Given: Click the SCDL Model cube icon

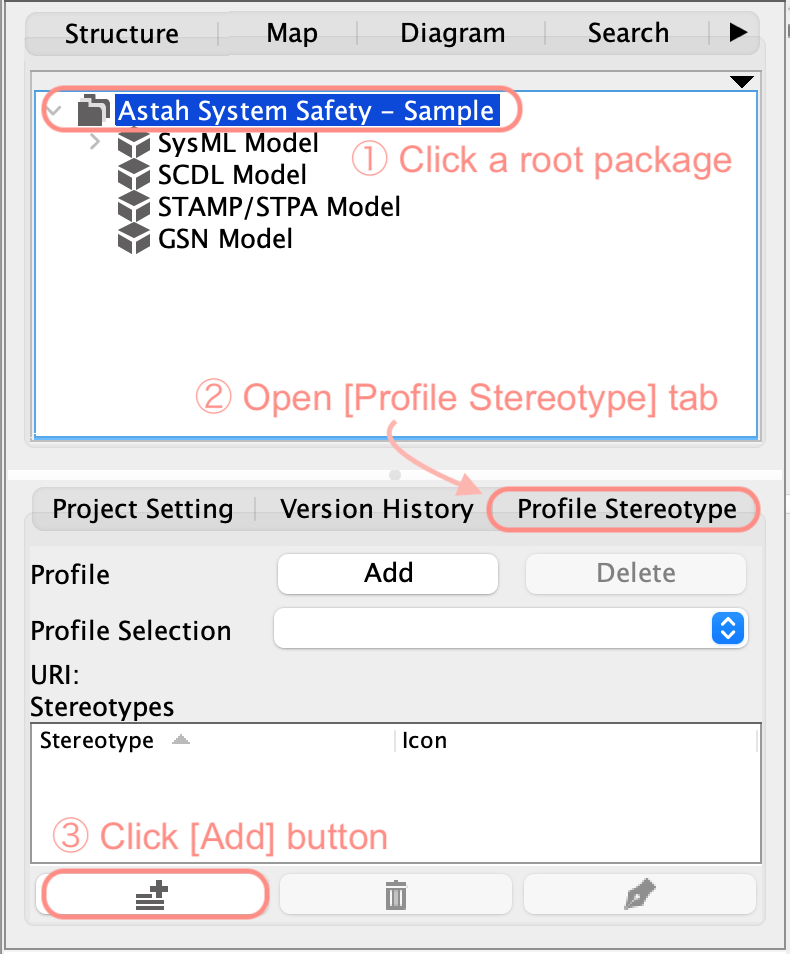Looking at the screenshot, I should pos(133,175).
